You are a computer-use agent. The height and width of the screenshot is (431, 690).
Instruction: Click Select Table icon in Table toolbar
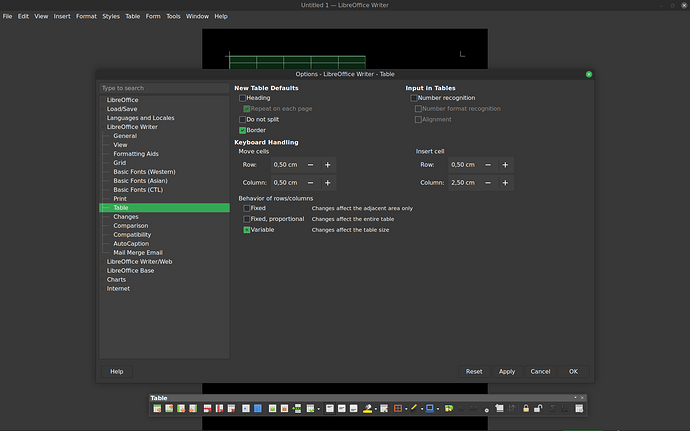coord(258,409)
